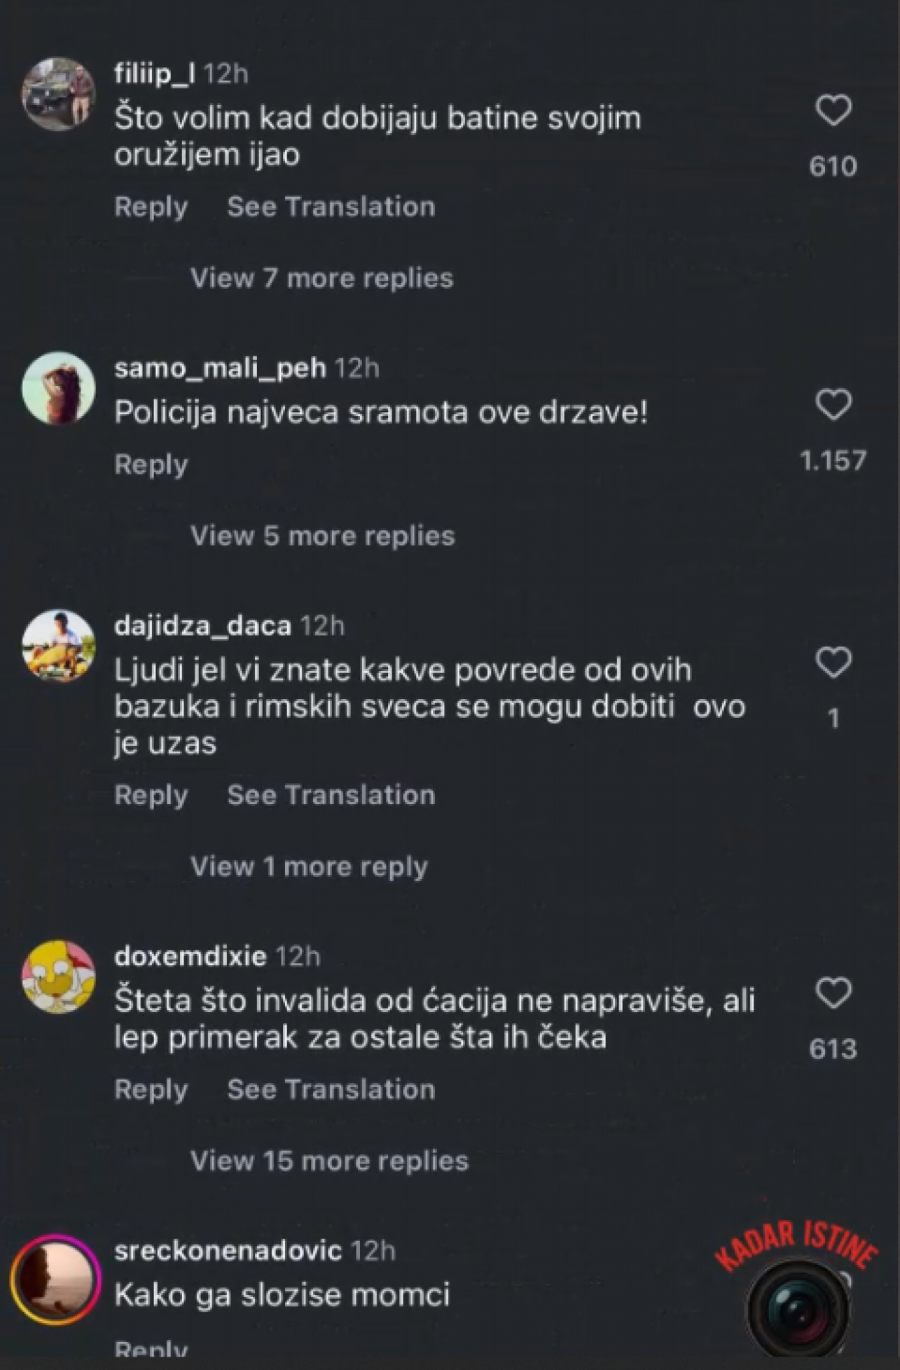The image size is (900, 1370).
Task: See translation of filiip_l's comment
Action: [x=331, y=207]
